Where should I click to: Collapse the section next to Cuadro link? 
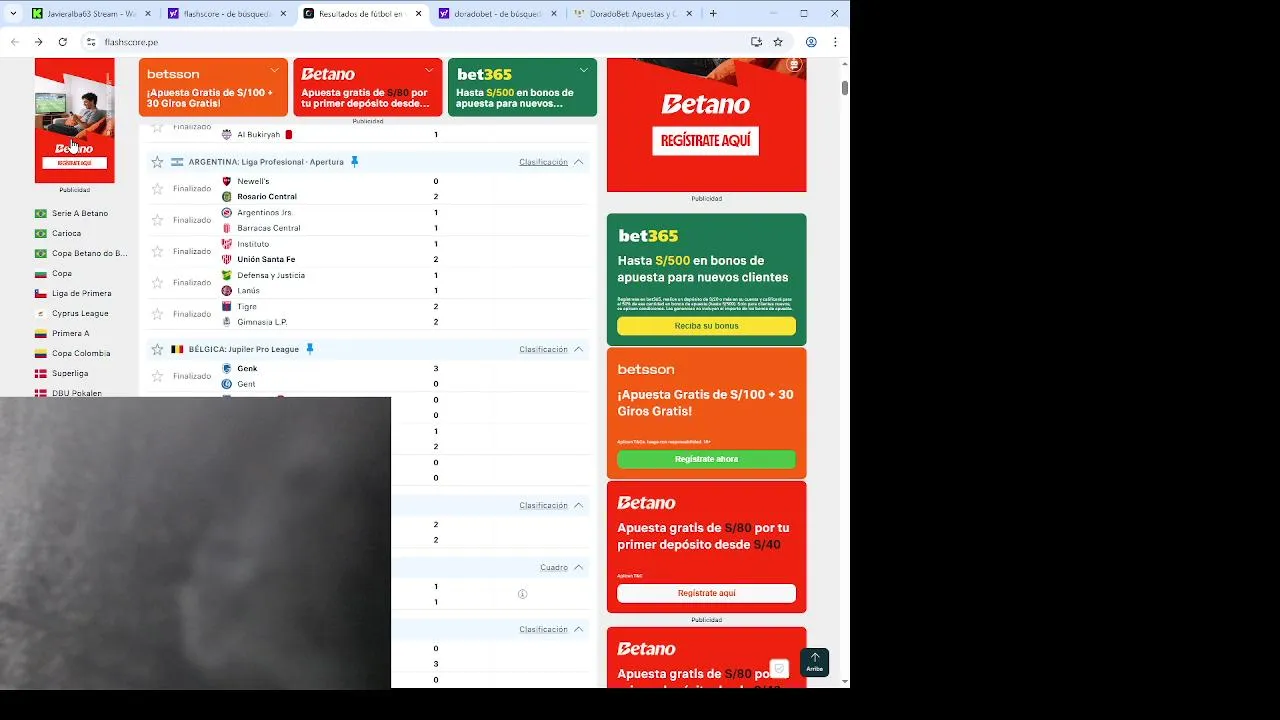(x=578, y=567)
